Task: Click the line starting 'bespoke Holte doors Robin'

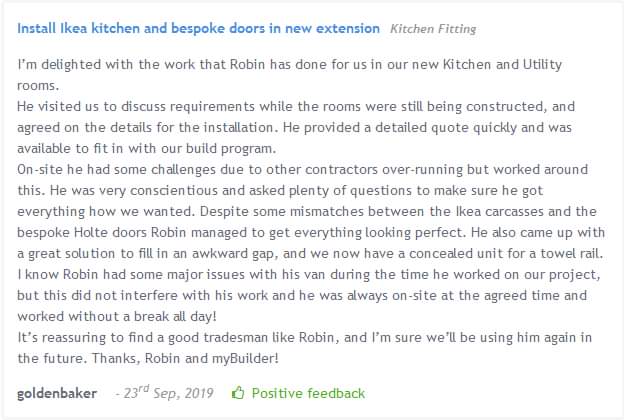Action: click(311, 232)
